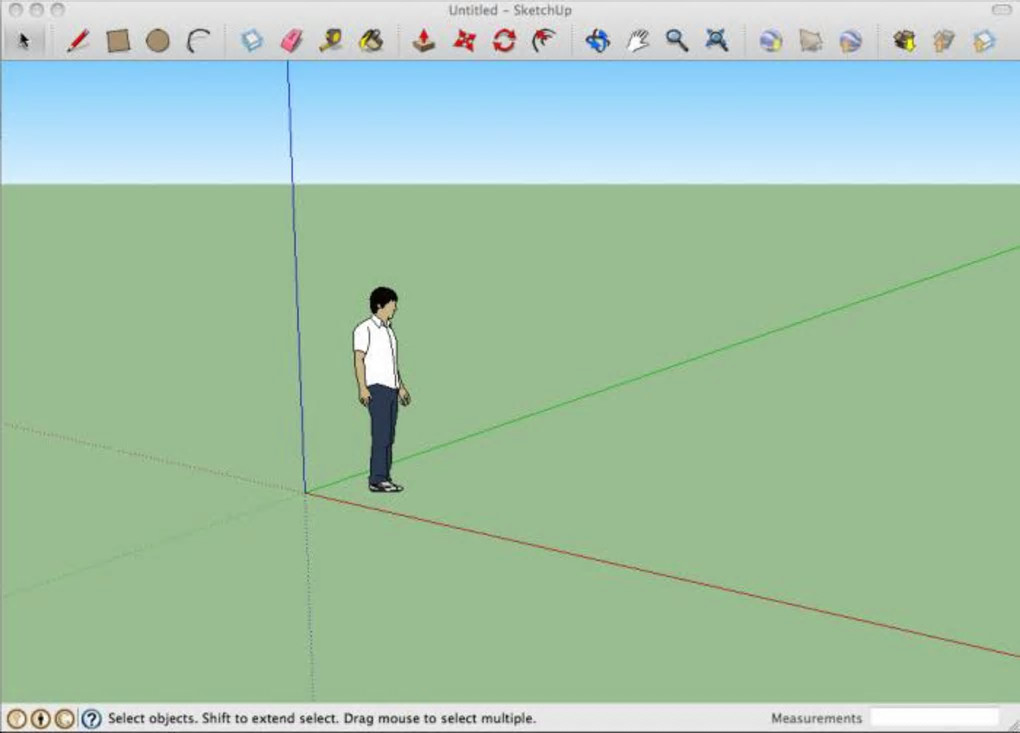Select the Orbit tool

598,41
